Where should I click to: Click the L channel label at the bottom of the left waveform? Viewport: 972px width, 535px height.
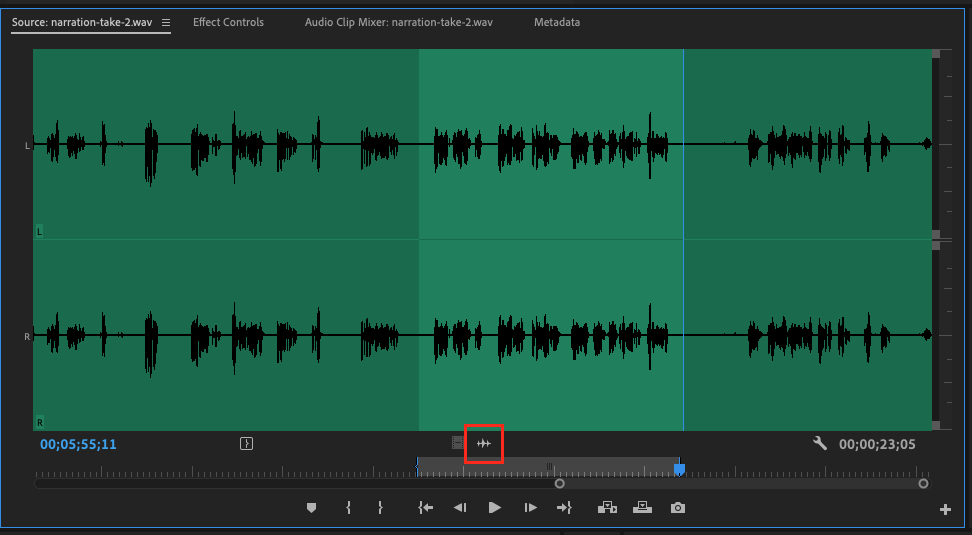[x=40, y=232]
